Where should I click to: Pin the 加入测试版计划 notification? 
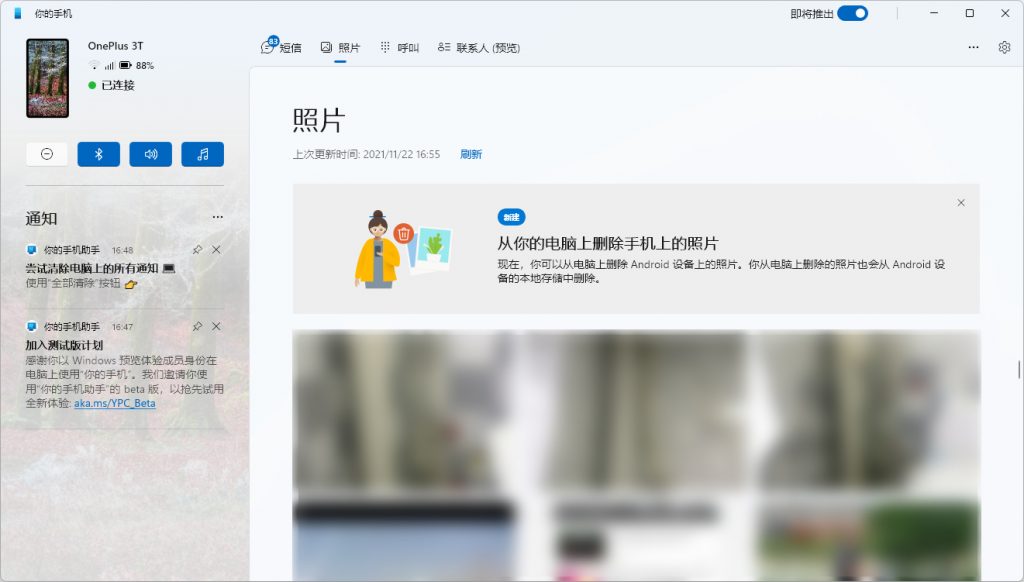pyautogui.click(x=197, y=326)
